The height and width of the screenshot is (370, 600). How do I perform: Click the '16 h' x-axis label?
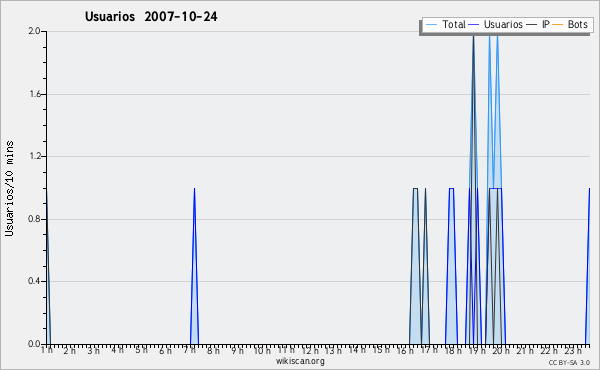(x=405, y=351)
